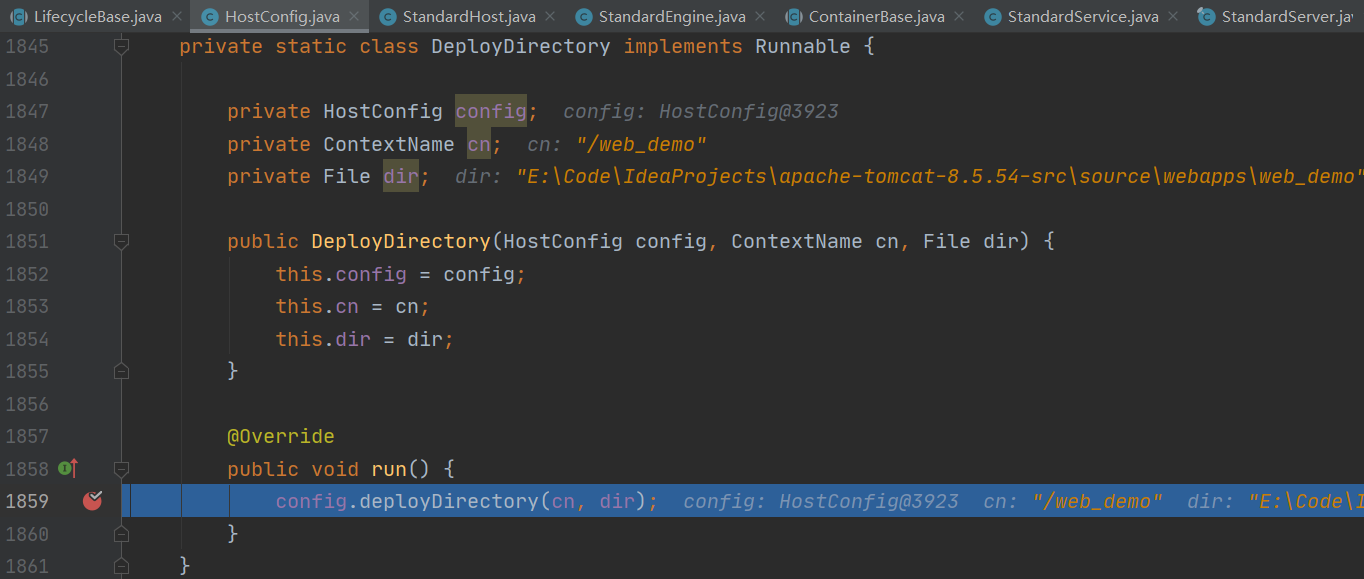The image size is (1364, 579).
Task: Click the DeployDirectory constructor name on line 1851
Action: pos(401,241)
